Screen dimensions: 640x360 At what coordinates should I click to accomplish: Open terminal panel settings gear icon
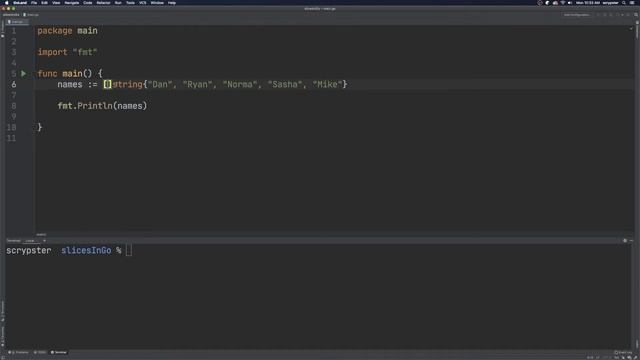625,241
